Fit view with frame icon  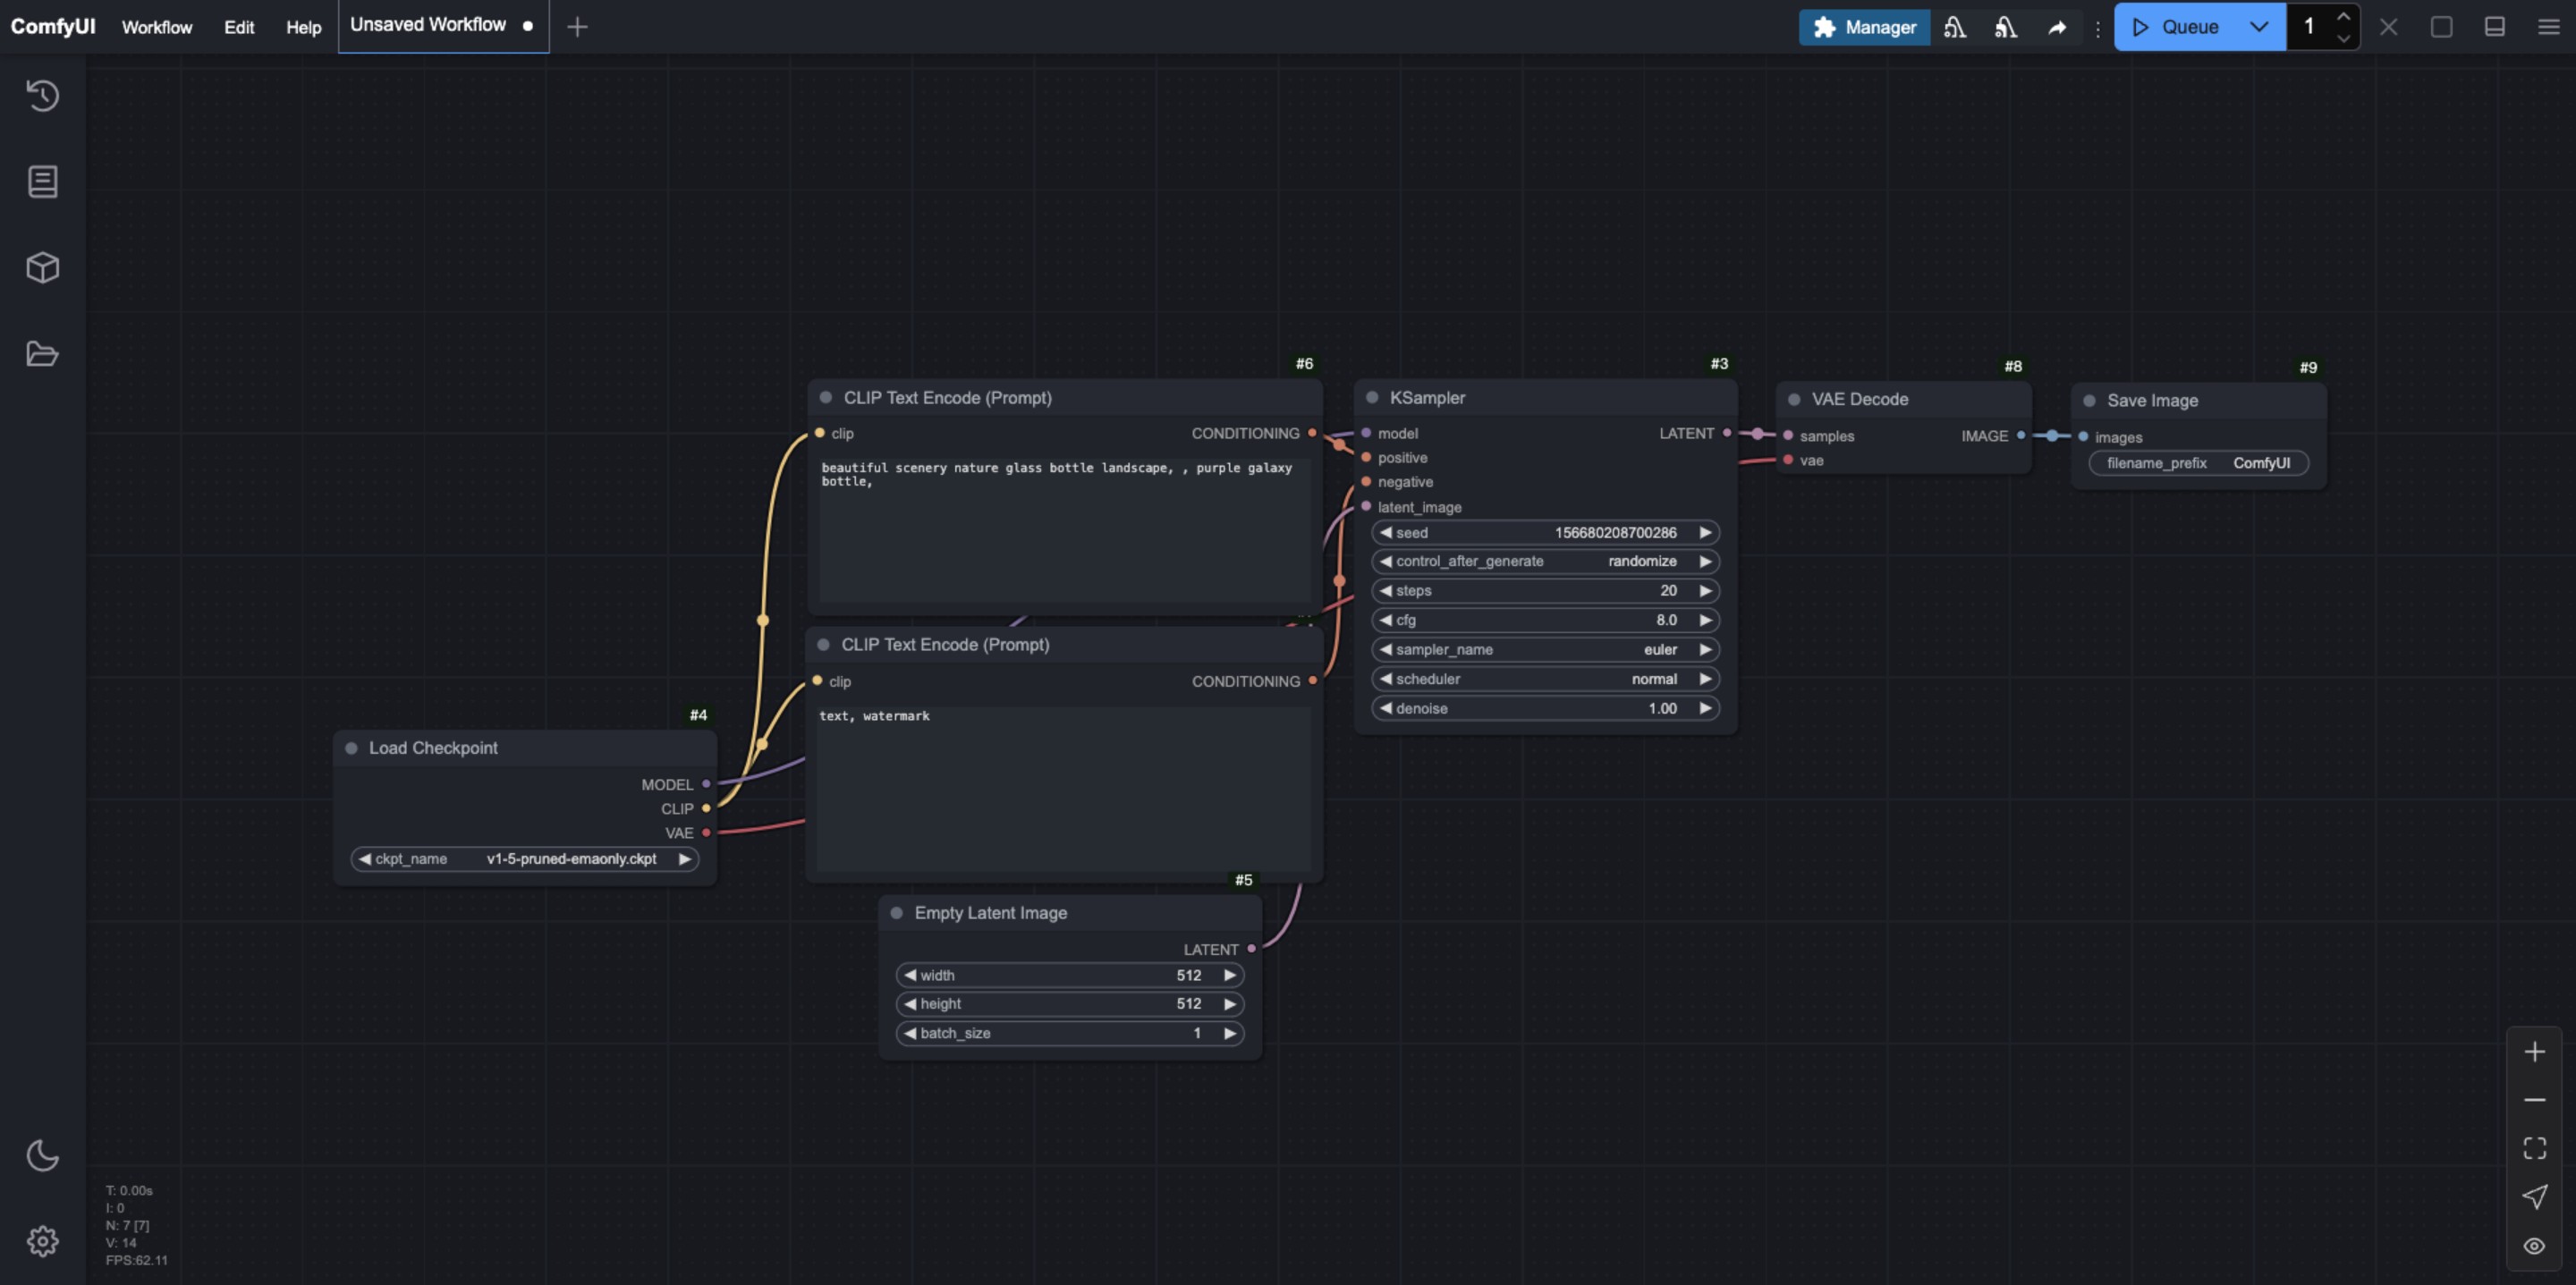click(x=2534, y=1147)
